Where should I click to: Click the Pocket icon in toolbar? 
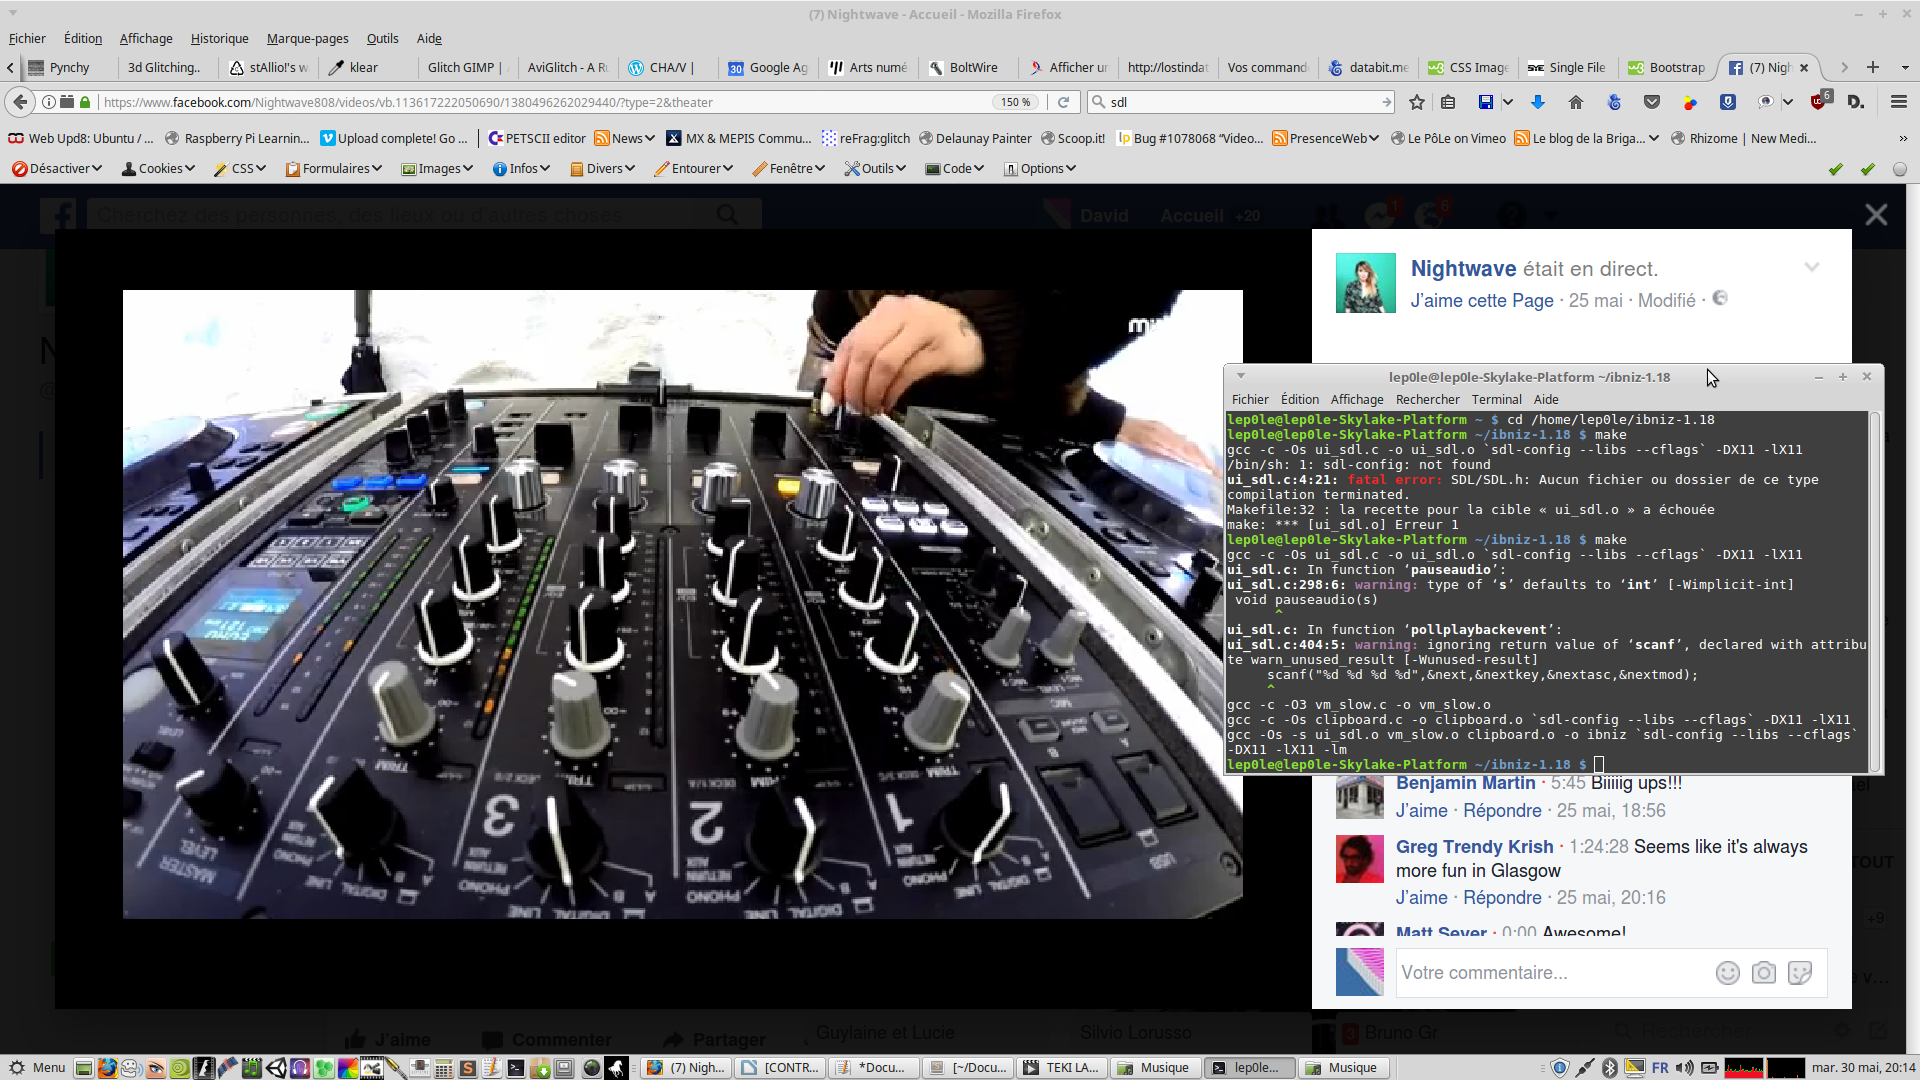(x=1652, y=102)
